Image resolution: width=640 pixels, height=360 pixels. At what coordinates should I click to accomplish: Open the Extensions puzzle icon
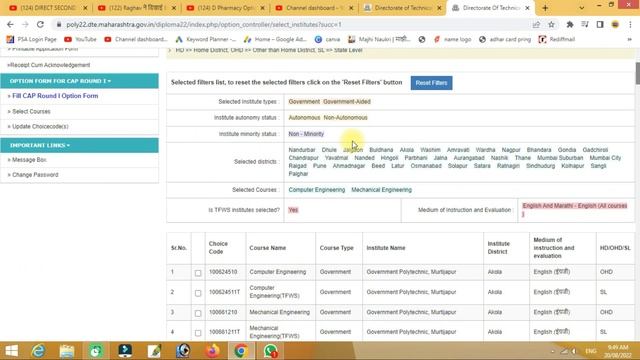[570, 24]
